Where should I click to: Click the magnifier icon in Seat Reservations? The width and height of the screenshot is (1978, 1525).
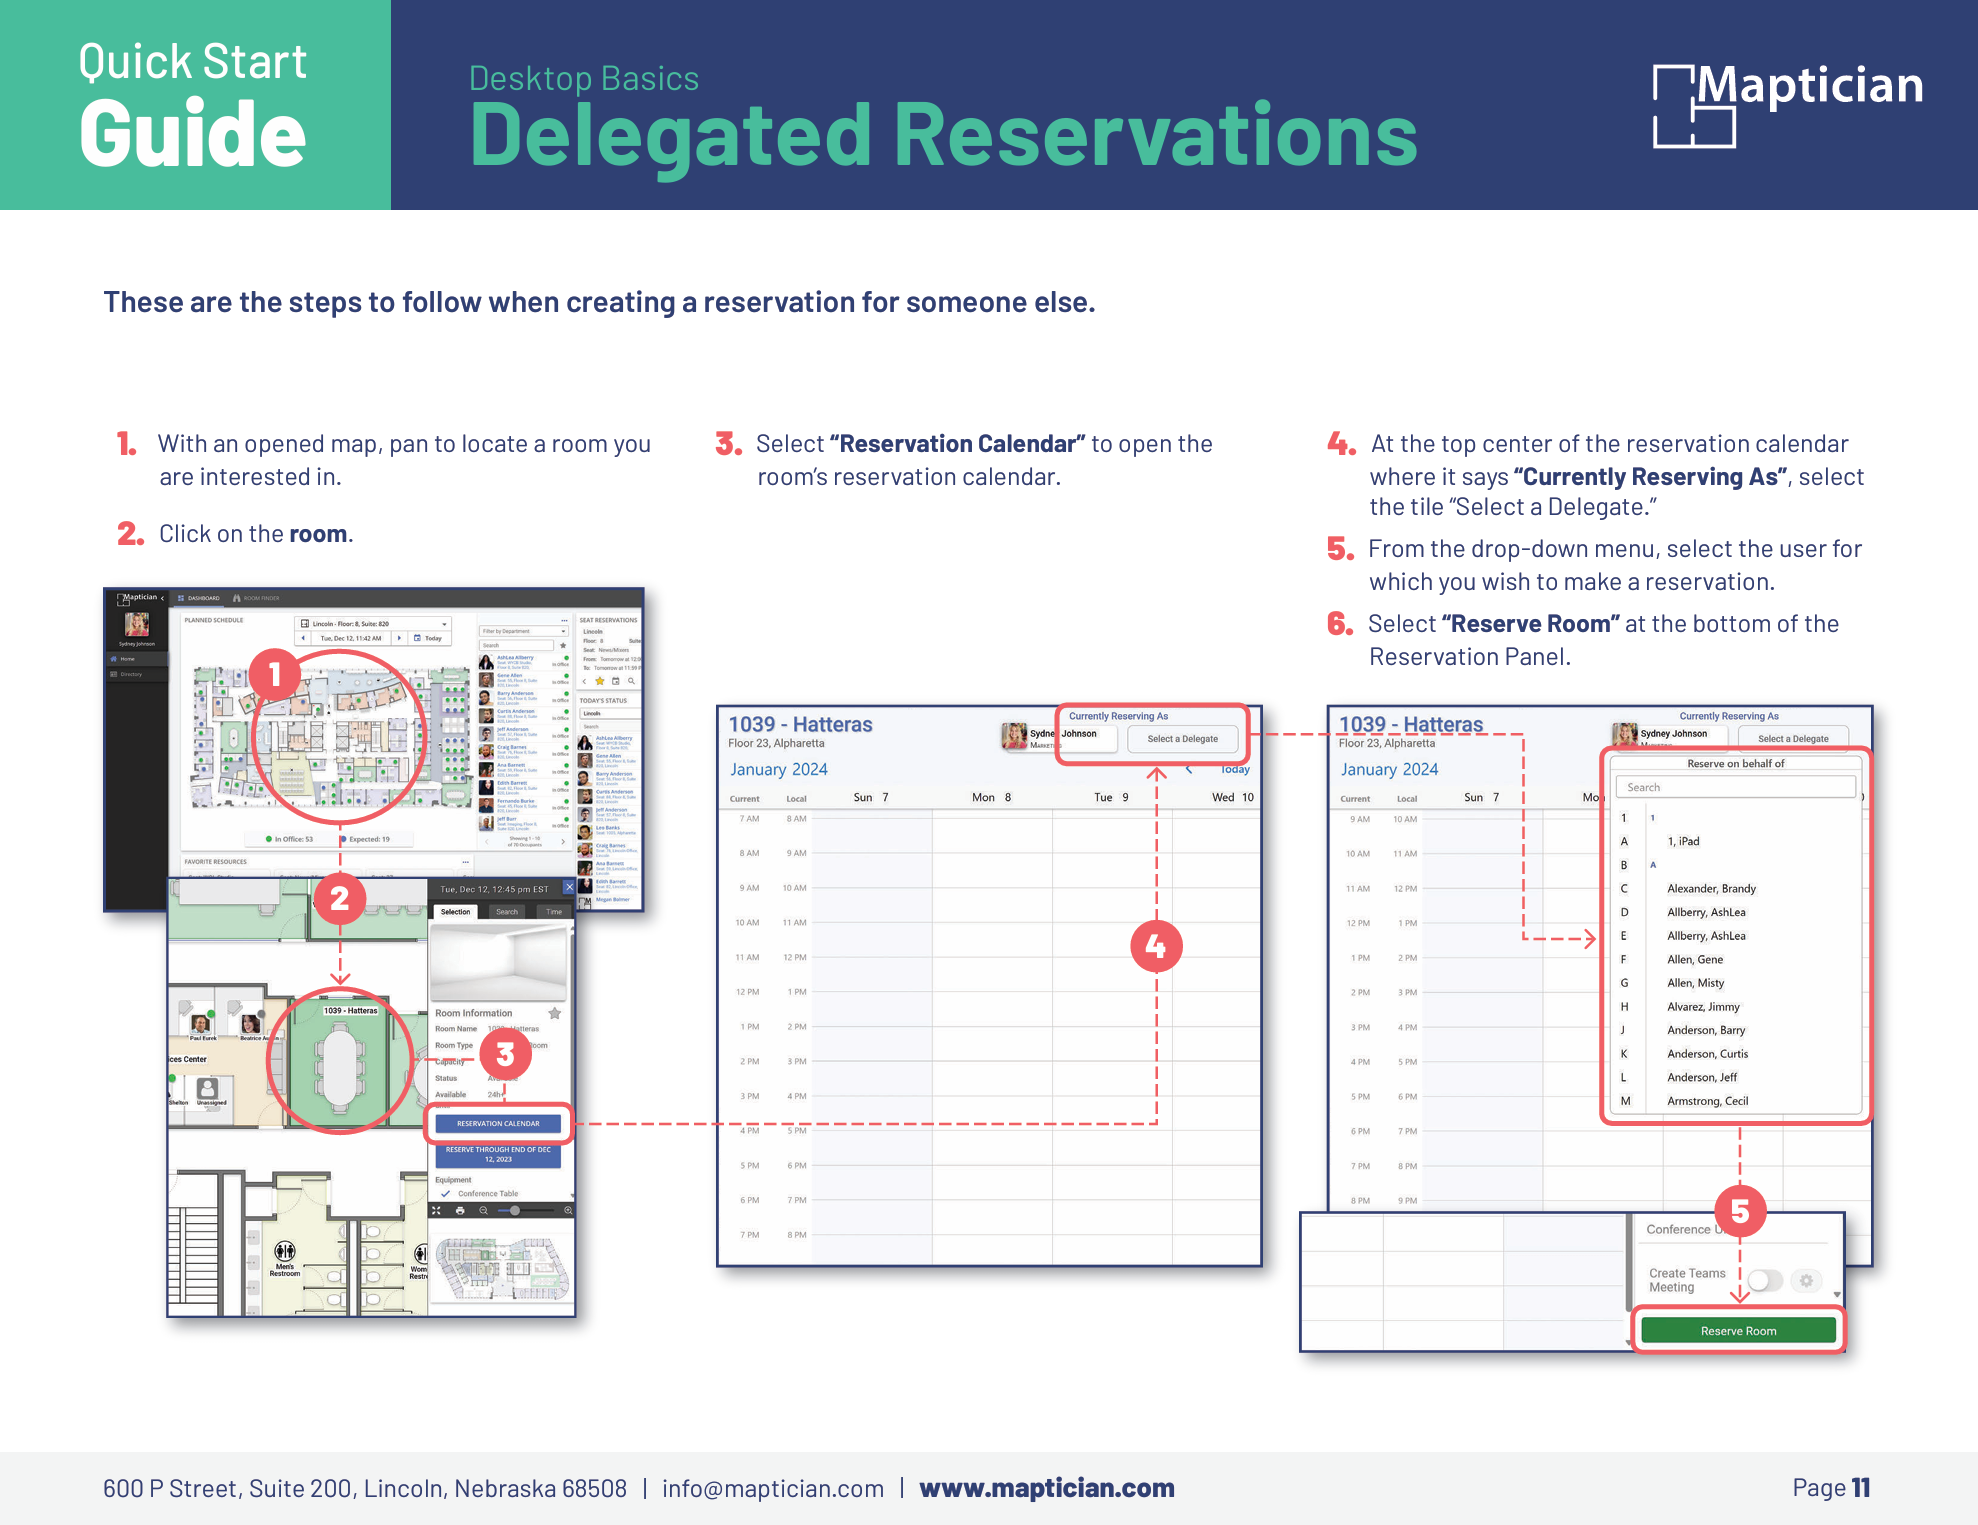tap(631, 681)
